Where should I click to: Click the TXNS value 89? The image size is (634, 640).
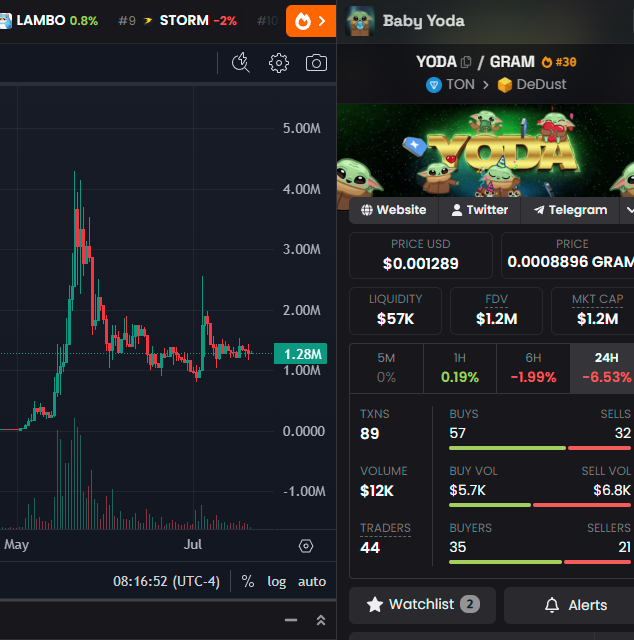coord(369,433)
